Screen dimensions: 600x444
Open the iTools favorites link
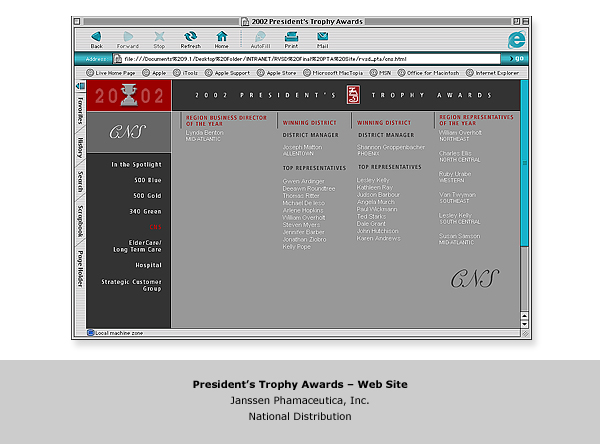tap(185, 73)
